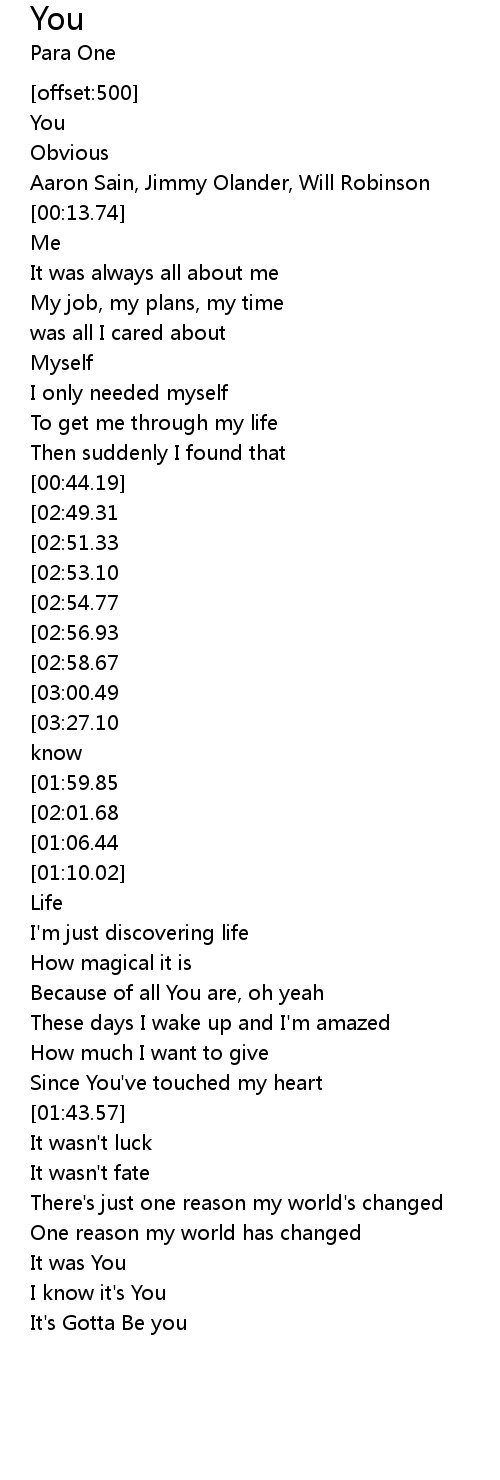Click the '[offset:500]' tag line
Viewport: 500px width, 1480px height.
coord(85,93)
